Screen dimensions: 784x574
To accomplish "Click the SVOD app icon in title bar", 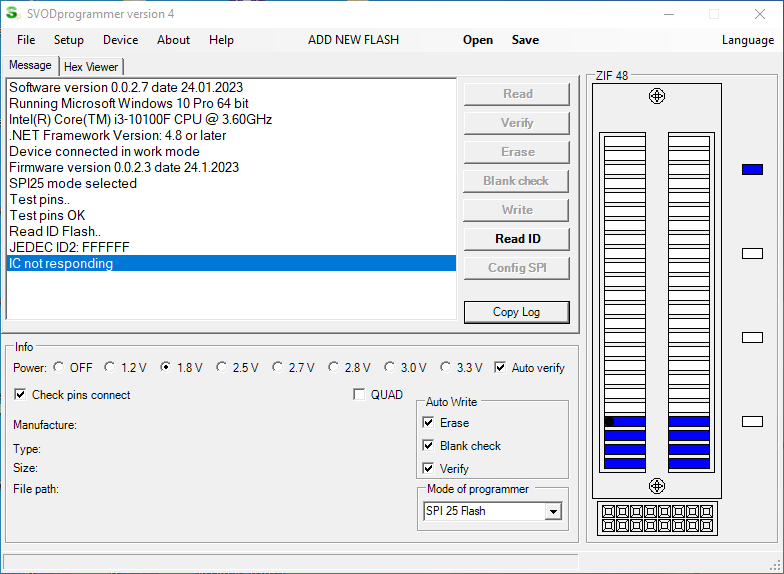I will 12,13.
